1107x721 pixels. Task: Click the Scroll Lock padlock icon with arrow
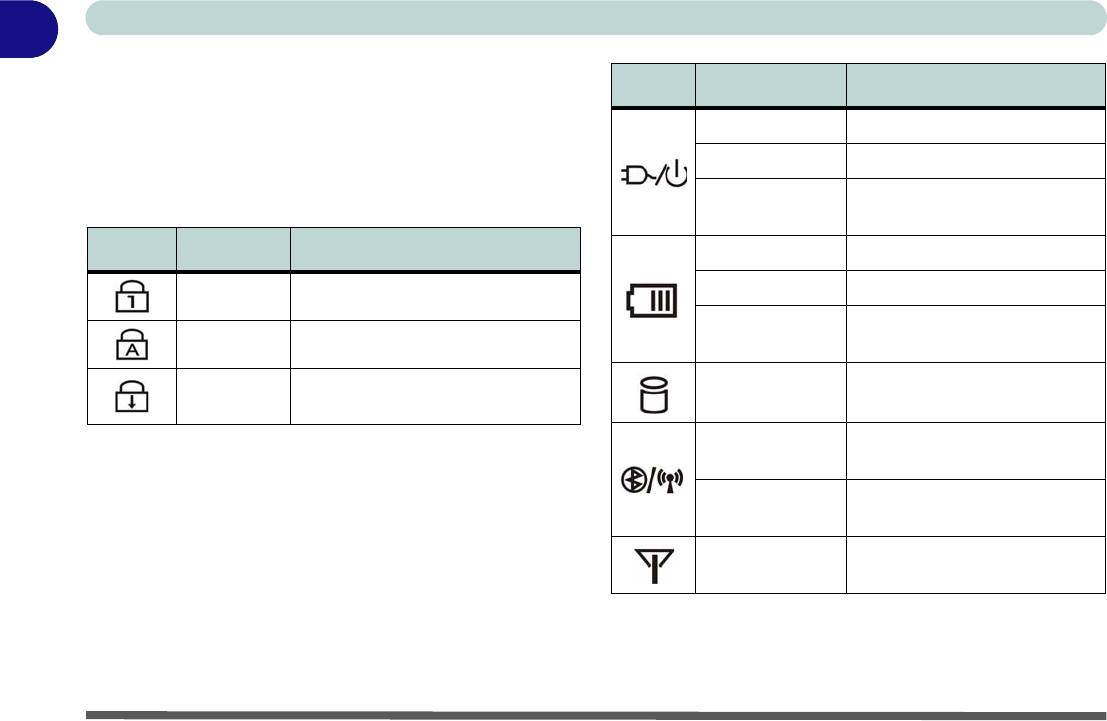[132, 397]
